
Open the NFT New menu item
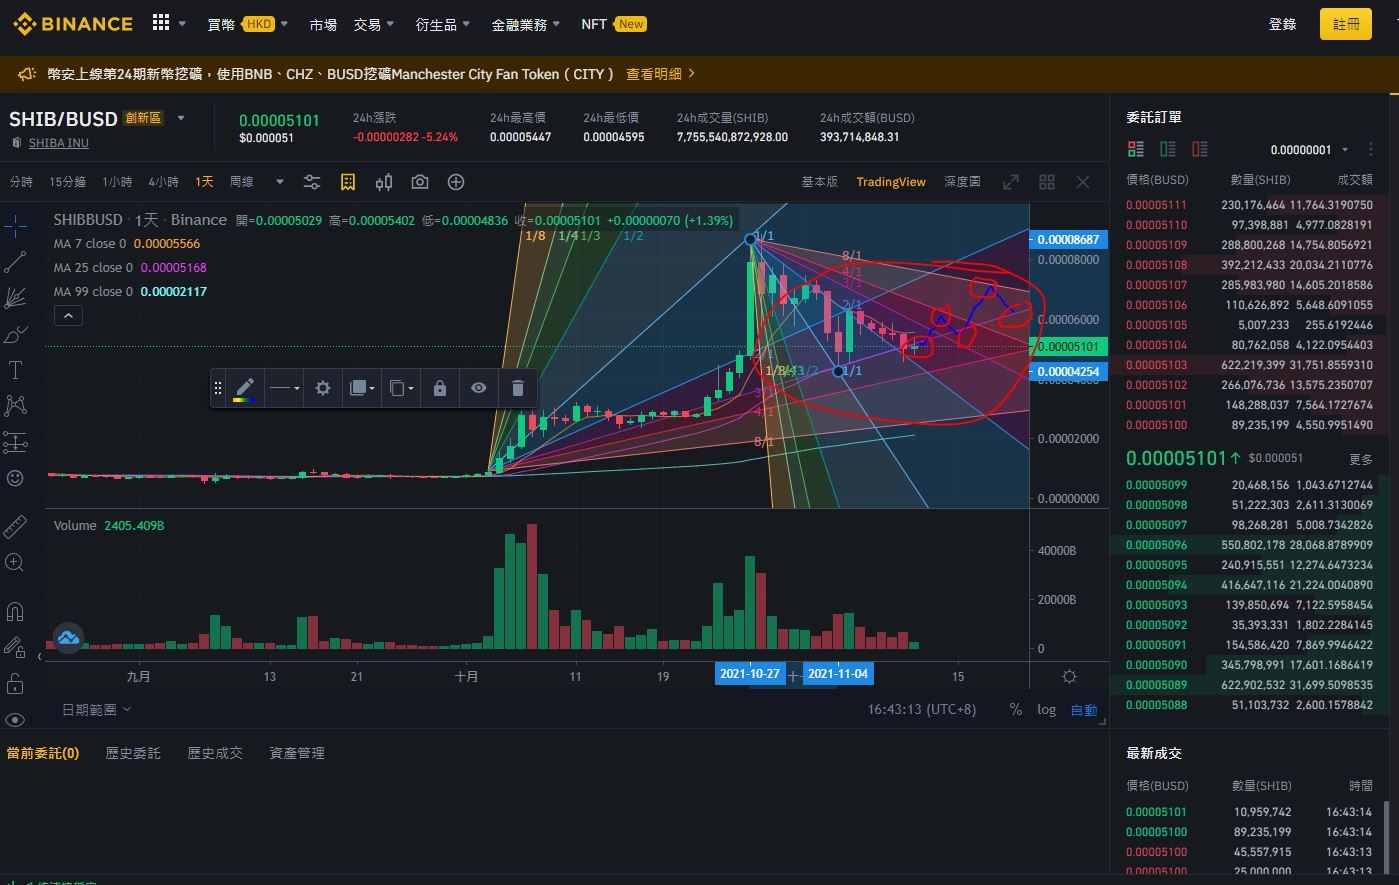pyautogui.click(x=614, y=24)
